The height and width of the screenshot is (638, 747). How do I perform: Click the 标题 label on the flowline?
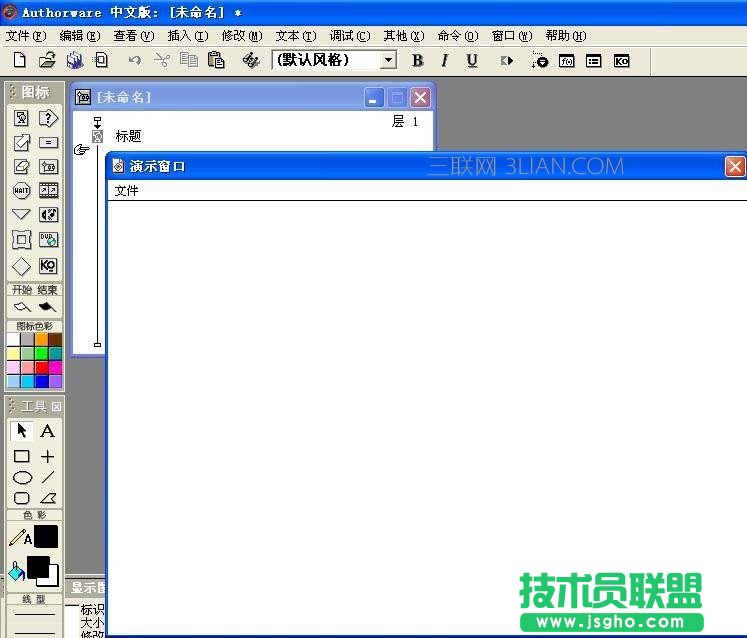pyautogui.click(x=128, y=136)
